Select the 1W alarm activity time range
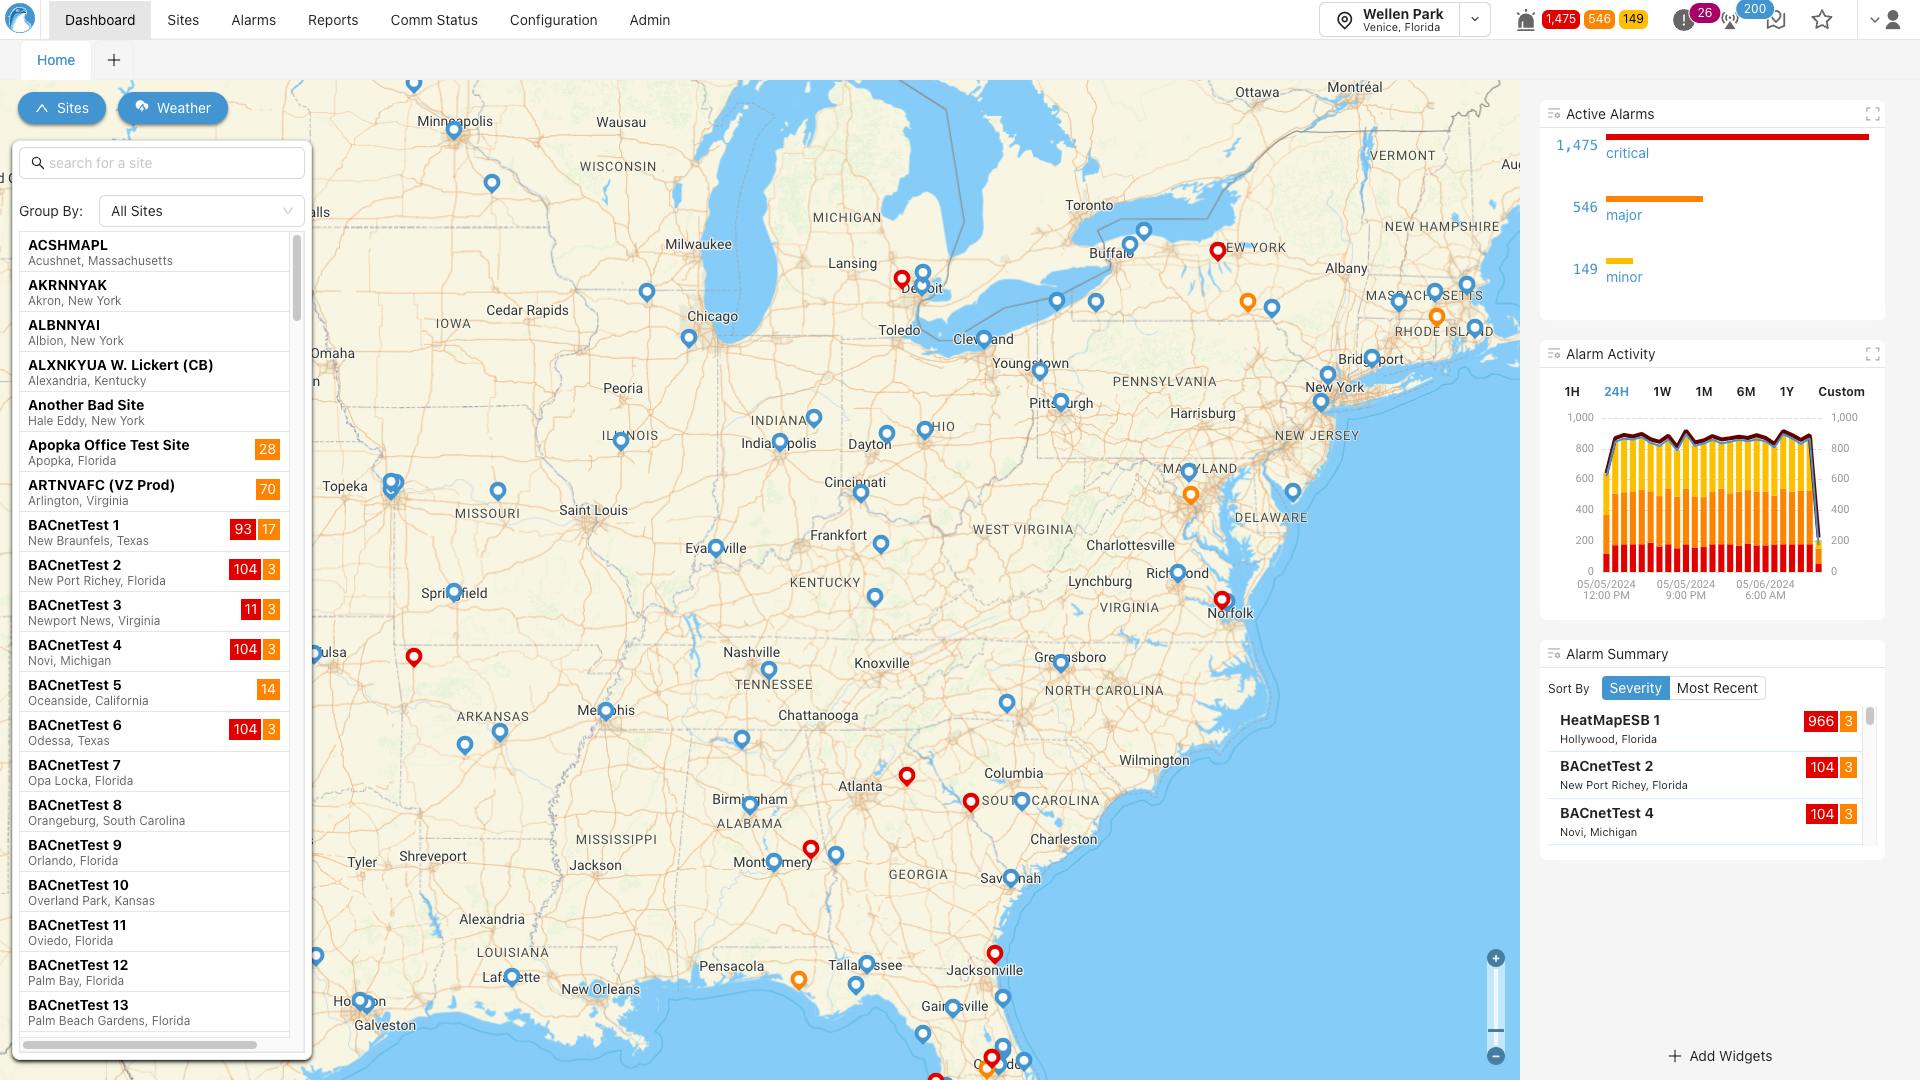The width and height of the screenshot is (1920, 1080). coord(1662,392)
